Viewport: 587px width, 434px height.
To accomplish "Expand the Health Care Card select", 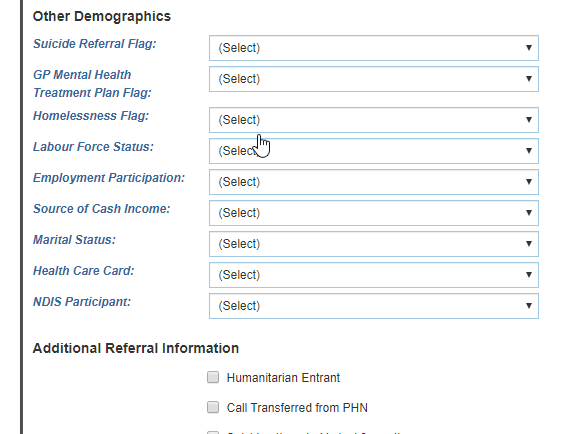I will pos(374,275).
